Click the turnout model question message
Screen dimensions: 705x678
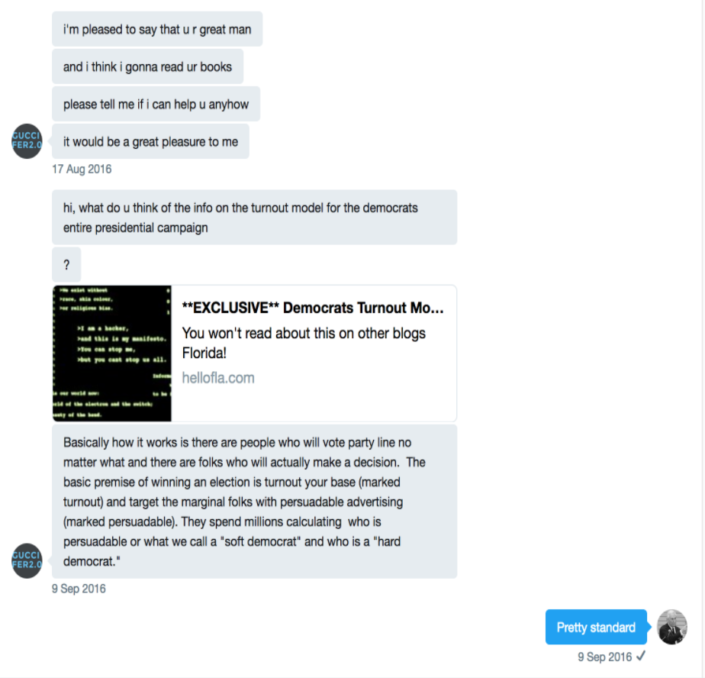click(x=254, y=218)
